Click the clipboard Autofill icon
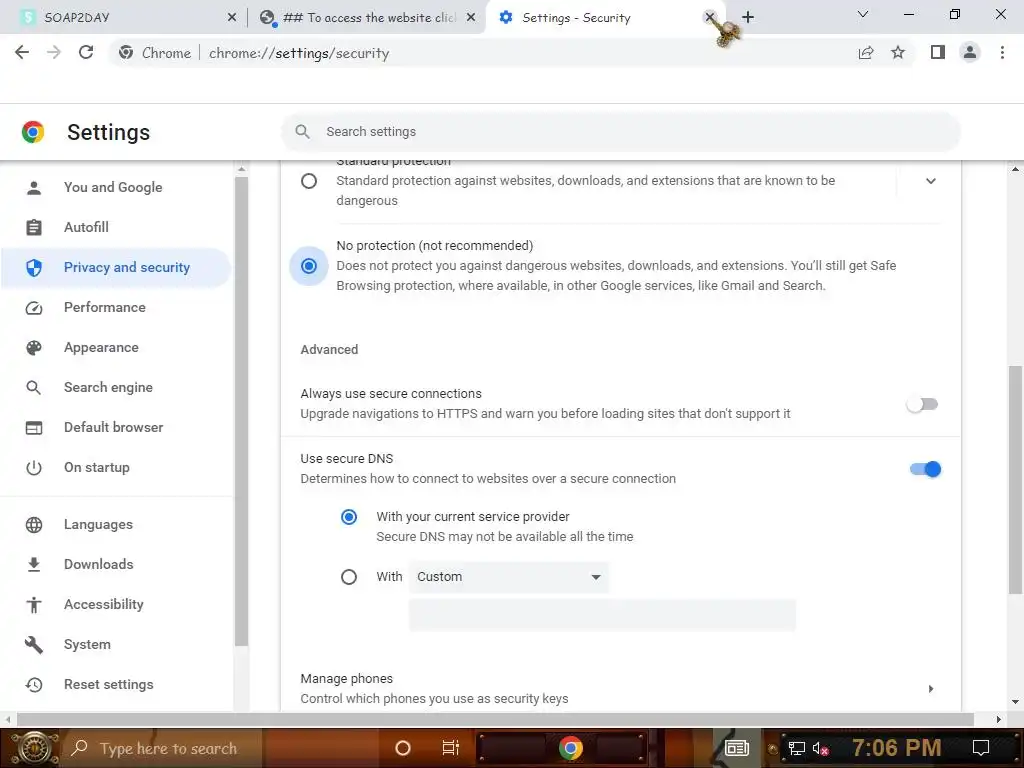This screenshot has height=768, width=1024. tap(34, 227)
